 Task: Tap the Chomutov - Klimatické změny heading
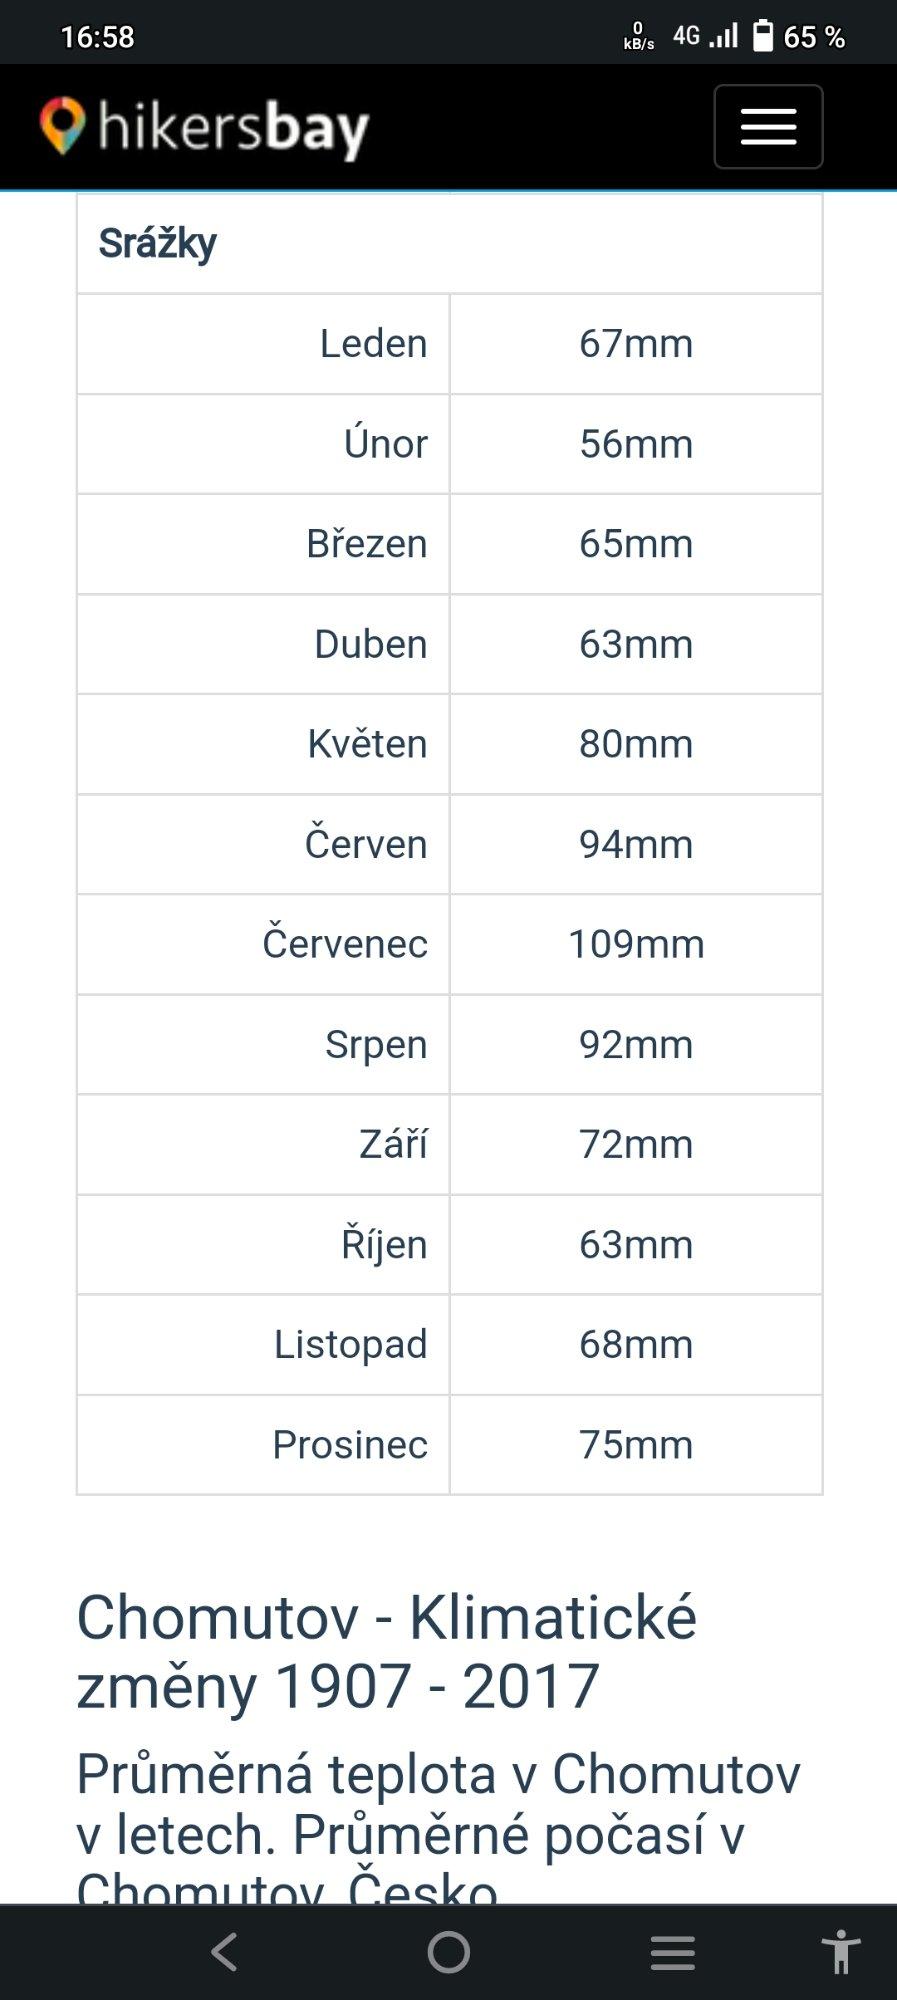[386, 1651]
